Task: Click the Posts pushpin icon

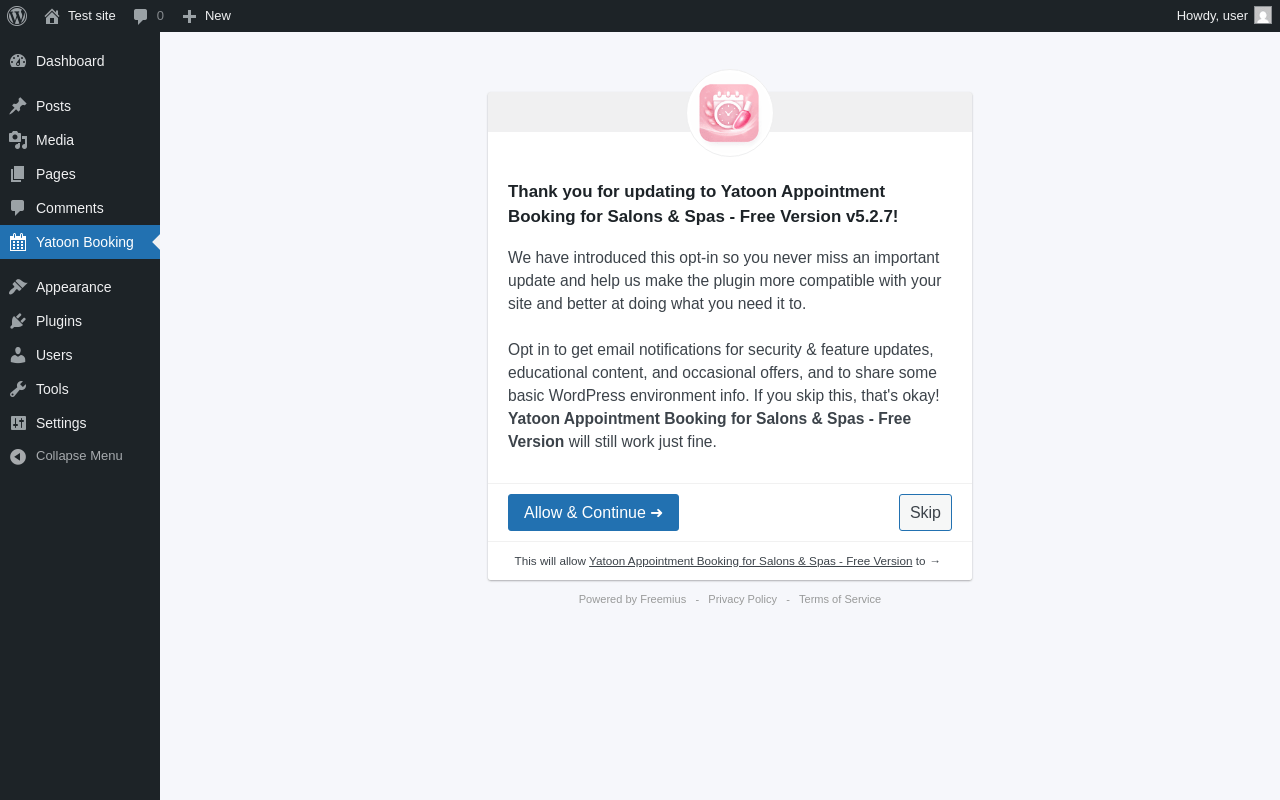Action: (x=18, y=106)
